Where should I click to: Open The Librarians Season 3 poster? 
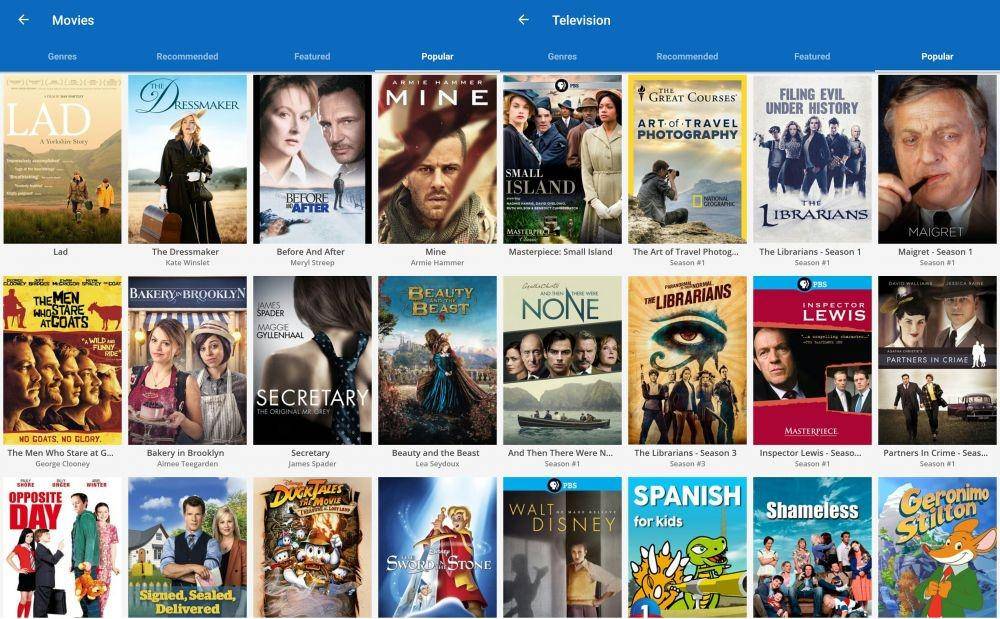(x=688, y=360)
